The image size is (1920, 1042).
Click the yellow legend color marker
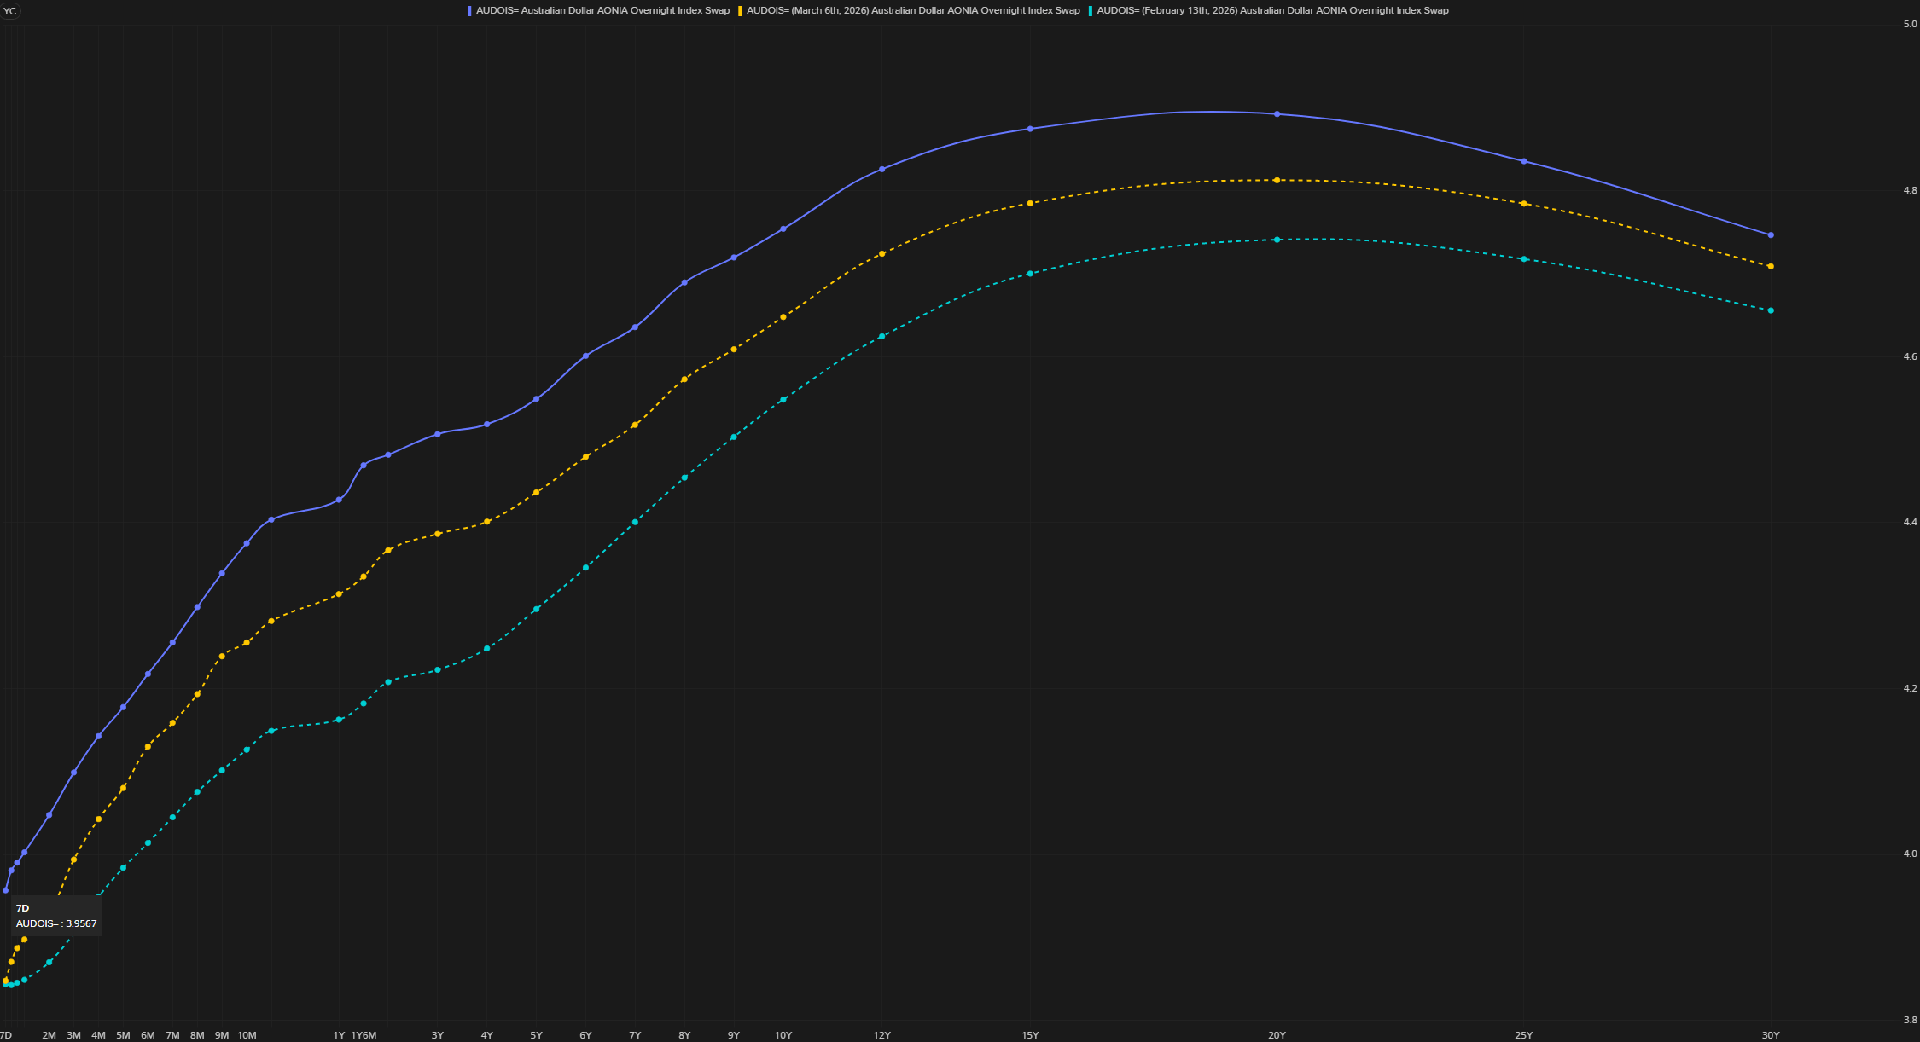pyautogui.click(x=740, y=11)
